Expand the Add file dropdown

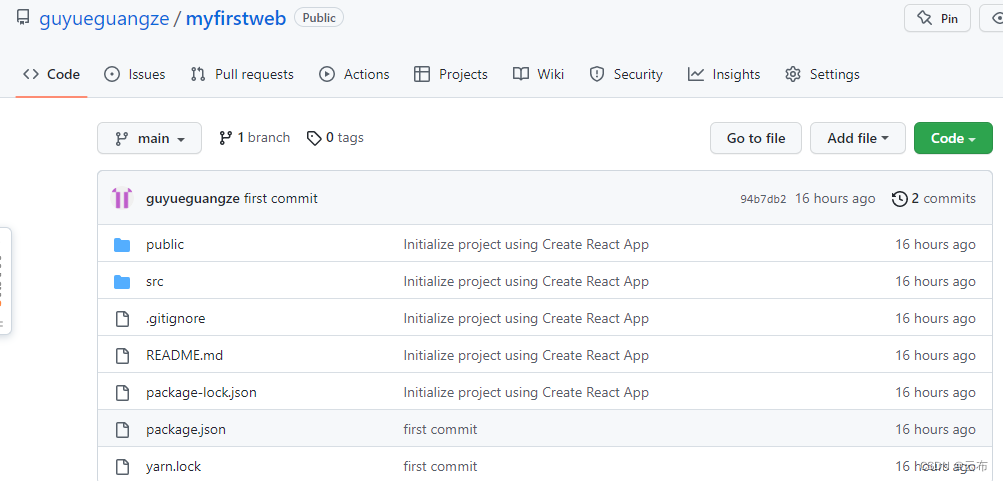[x=857, y=139]
